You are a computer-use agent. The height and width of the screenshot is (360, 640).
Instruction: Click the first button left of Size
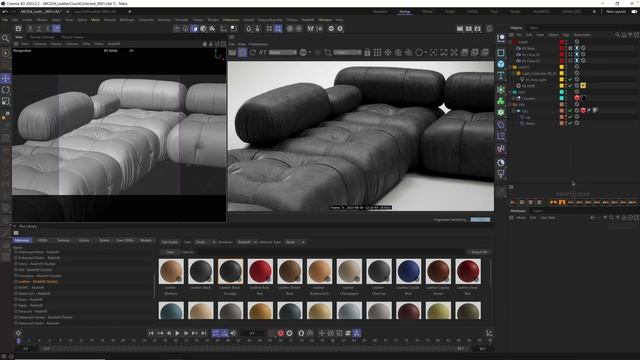coord(170,242)
